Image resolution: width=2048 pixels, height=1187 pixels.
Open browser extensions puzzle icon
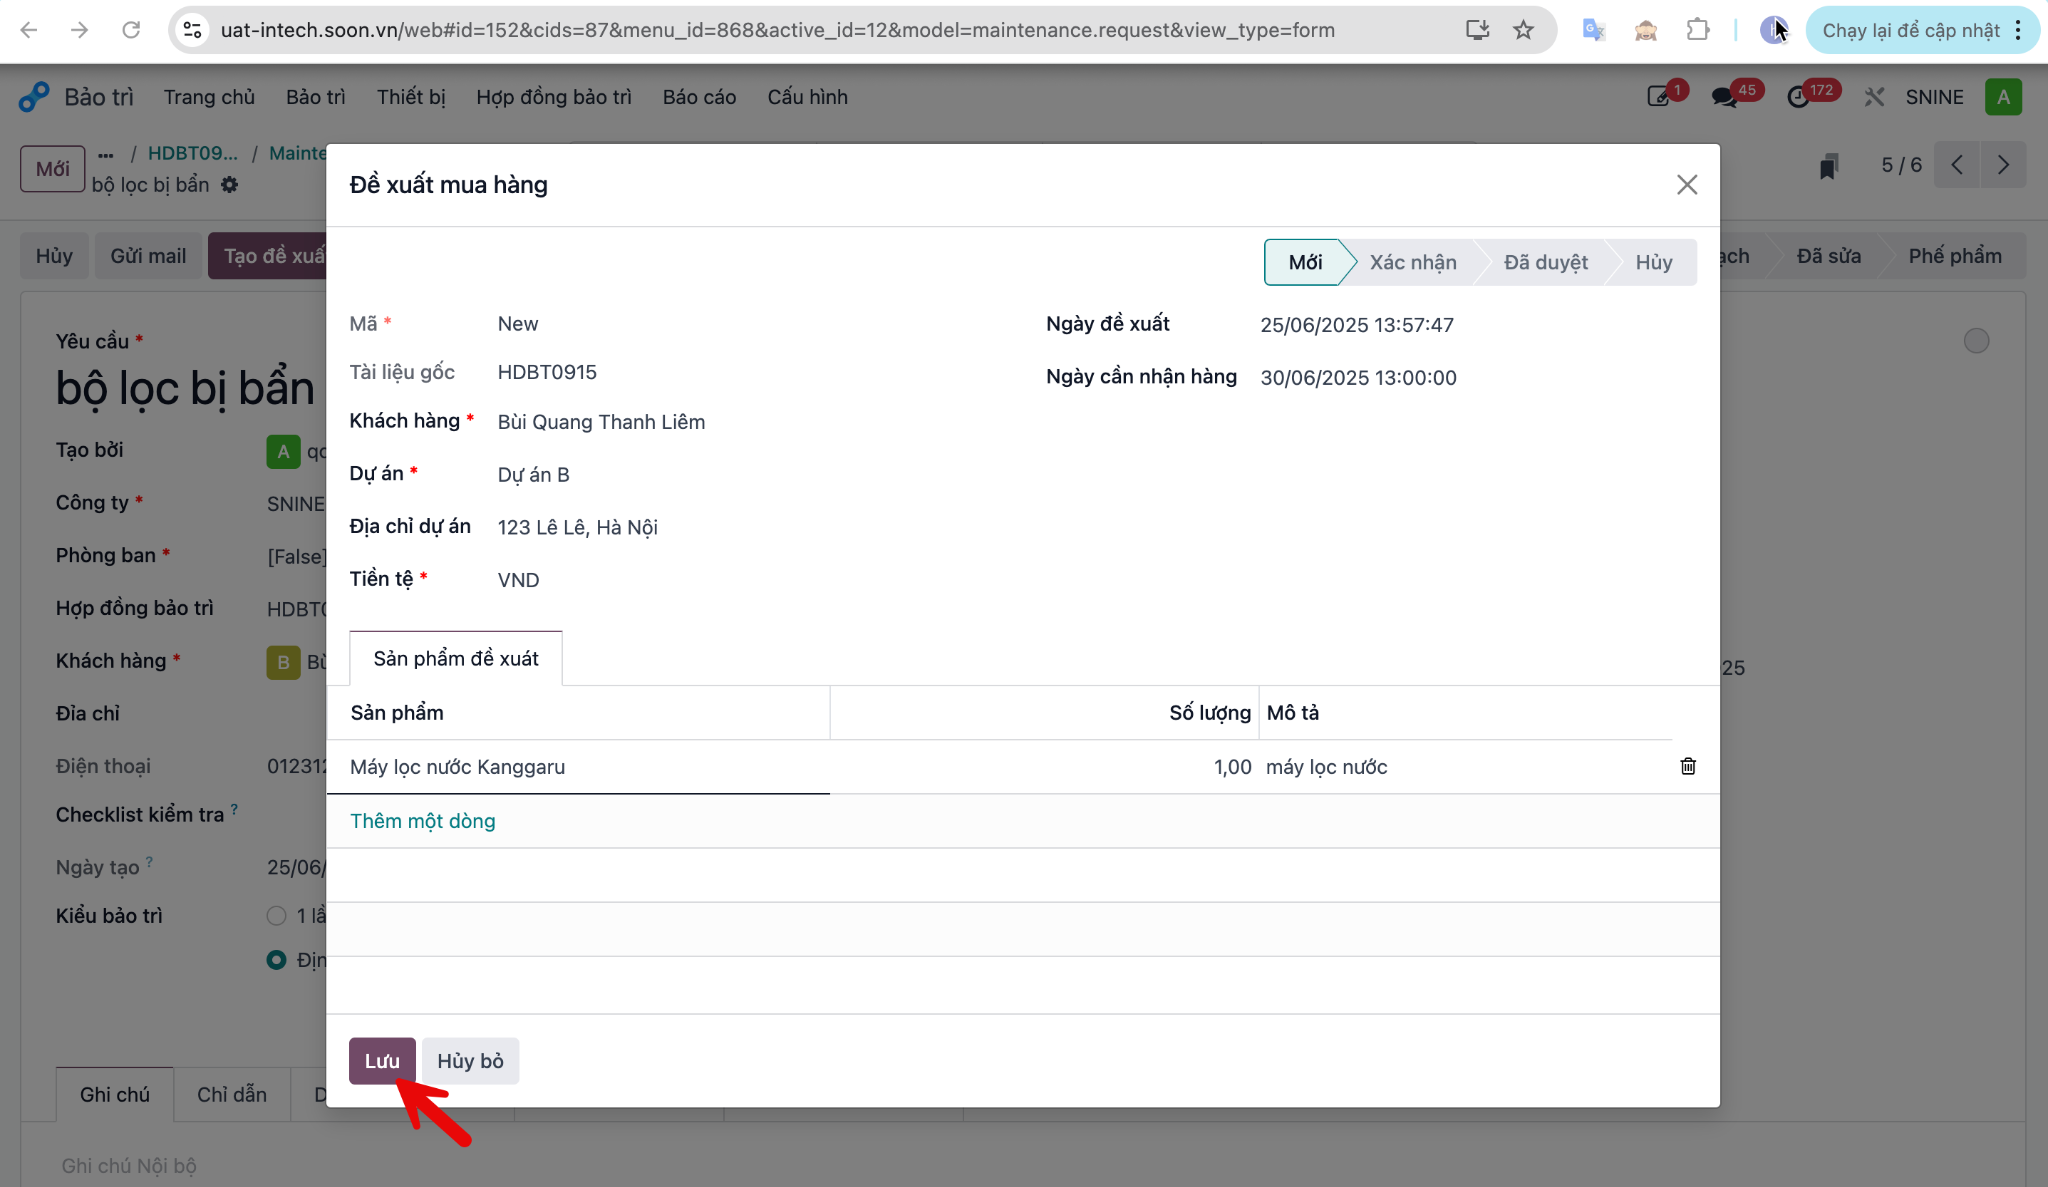tap(1698, 30)
